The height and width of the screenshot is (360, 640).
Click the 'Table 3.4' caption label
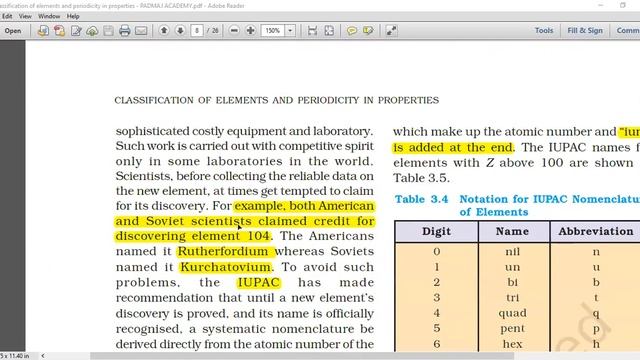pyautogui.click(x=421, y=199)
